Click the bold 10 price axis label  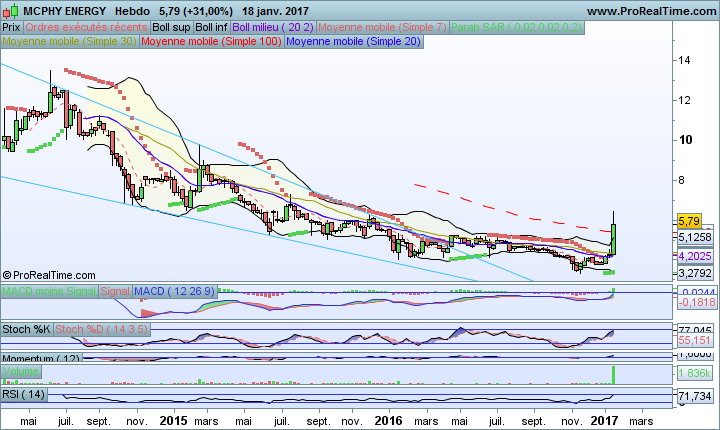[x=685, y=140]
